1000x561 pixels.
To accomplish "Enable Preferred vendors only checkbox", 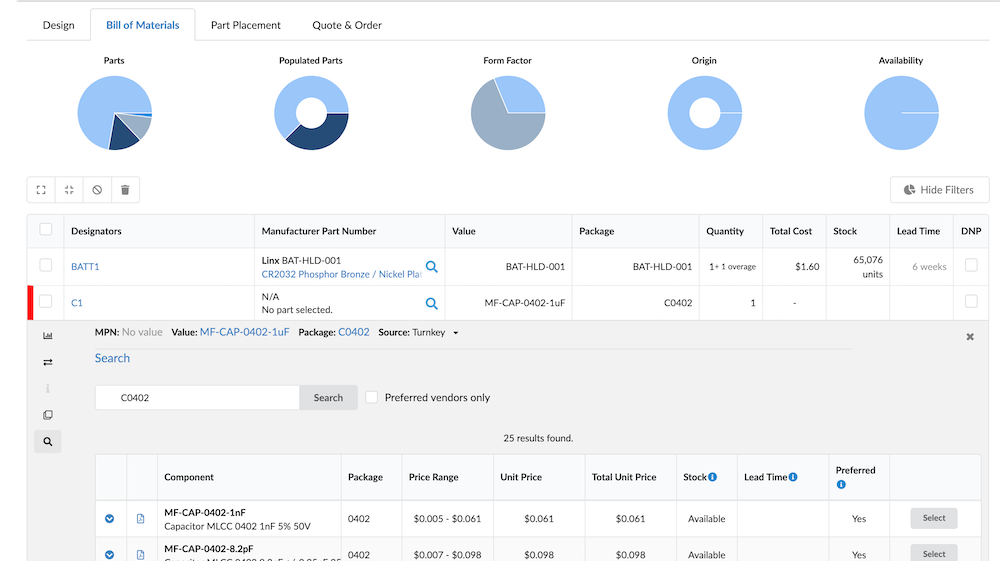I will point(372,397).
